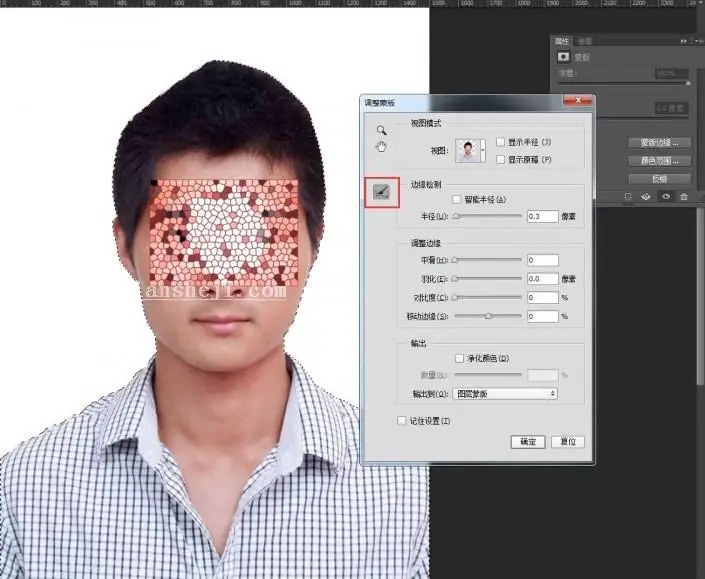
Task: Close the Refine Mask dialog
Action: [x=578, y=101]
